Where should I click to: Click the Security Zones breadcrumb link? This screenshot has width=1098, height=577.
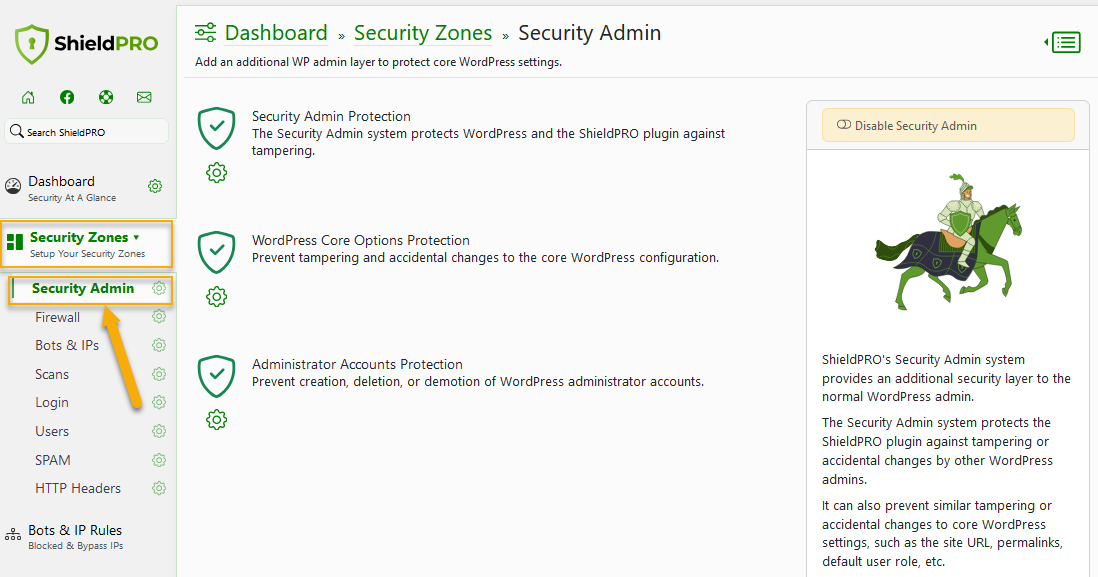point(423,33)
